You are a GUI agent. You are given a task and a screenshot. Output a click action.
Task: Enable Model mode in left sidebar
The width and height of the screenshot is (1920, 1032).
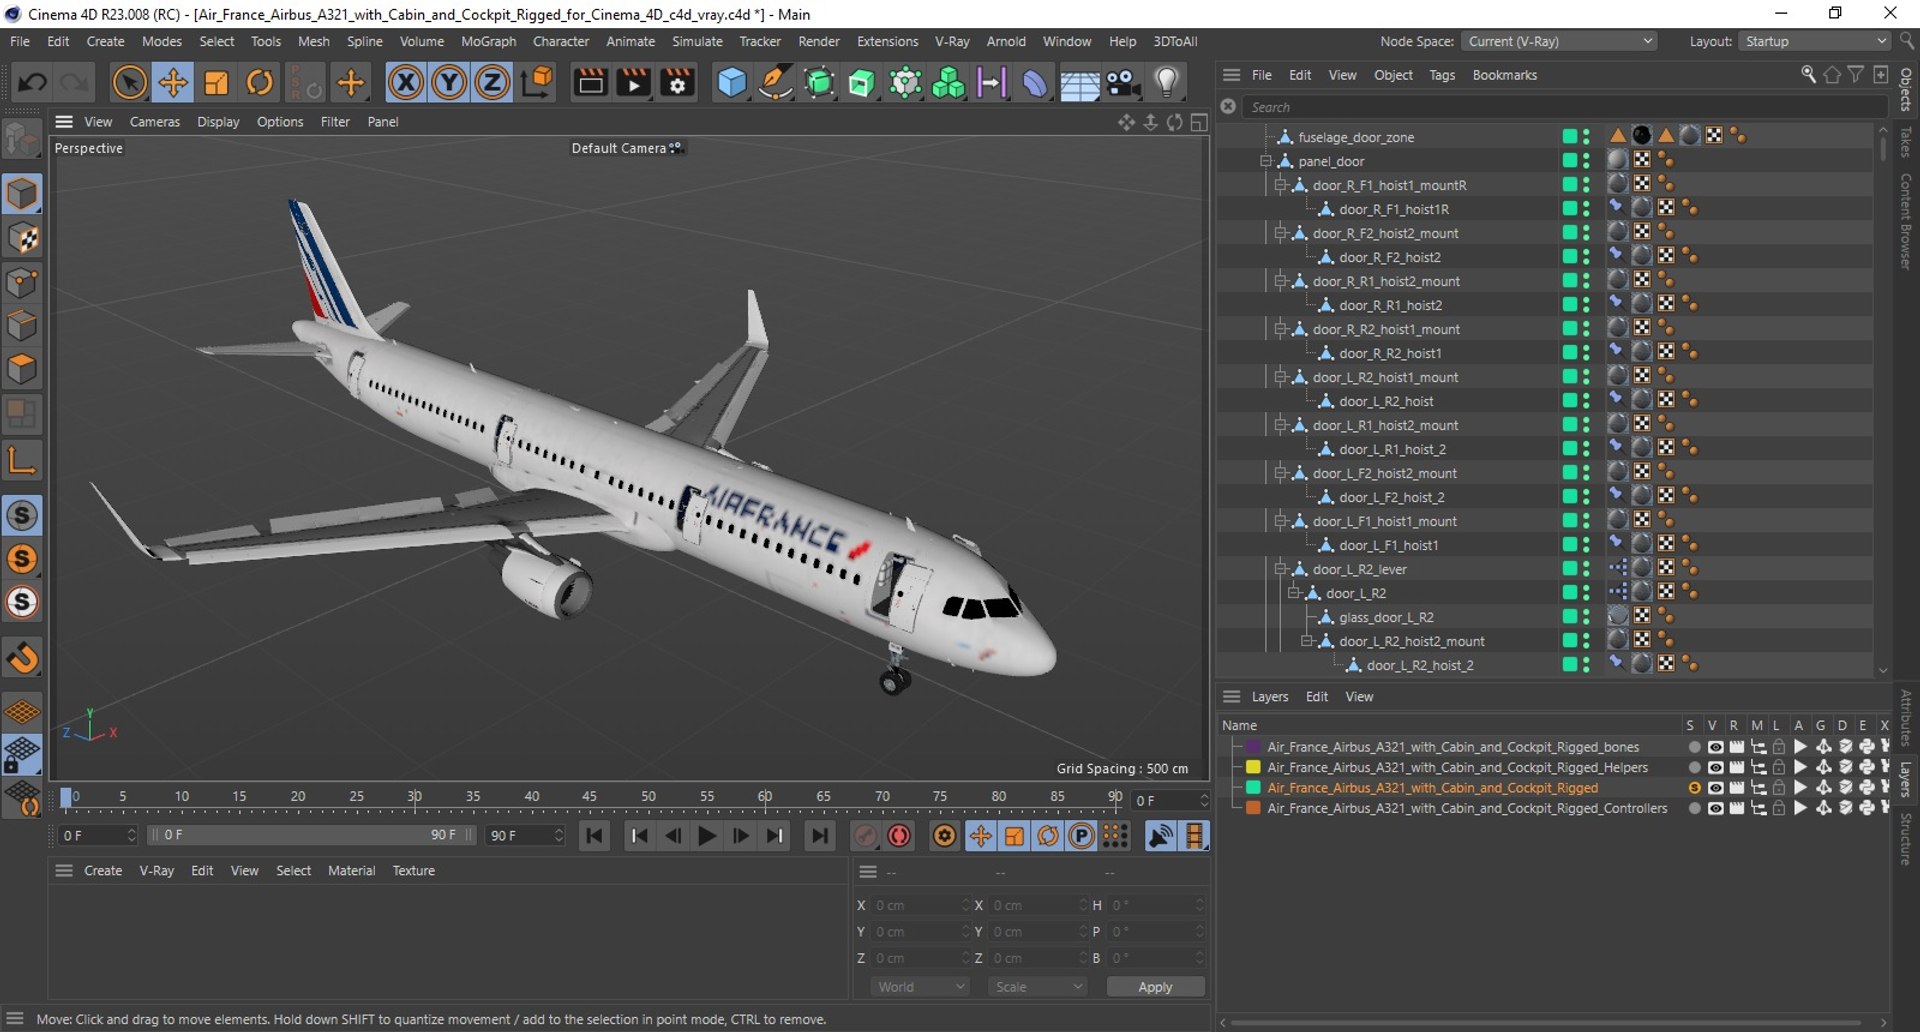tap(22, 194)
